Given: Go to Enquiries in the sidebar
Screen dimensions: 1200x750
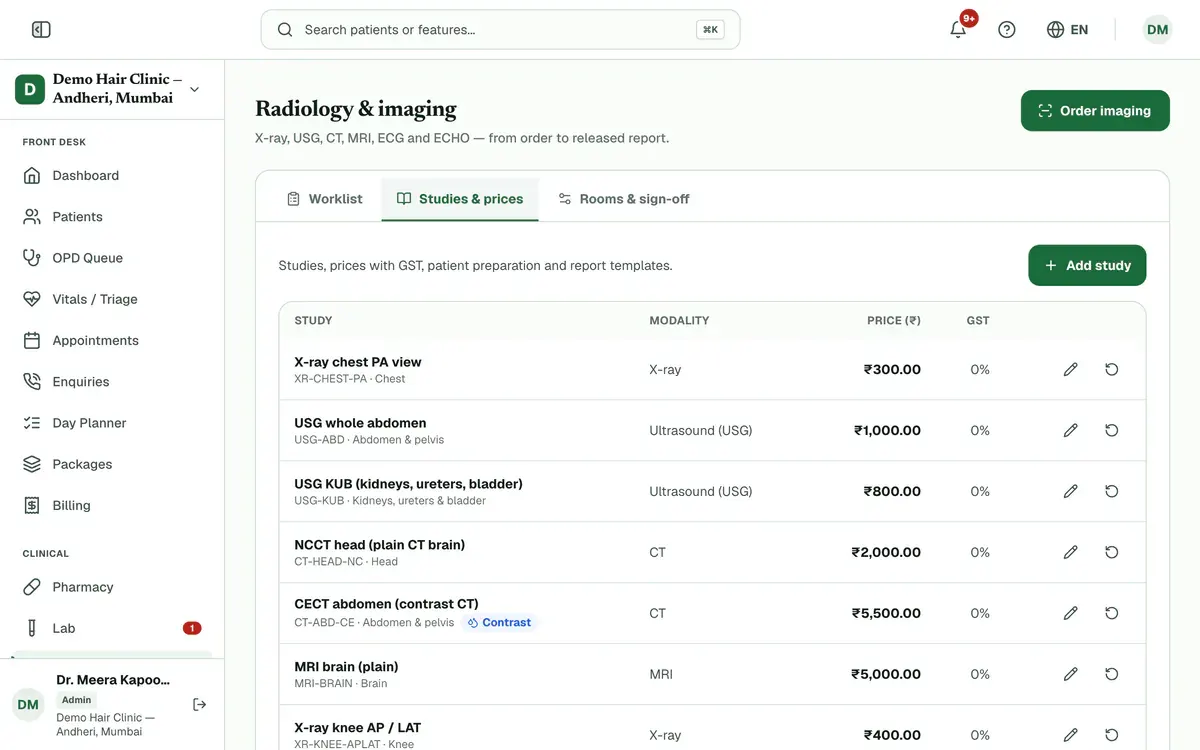Looking at the screenshot, I should coord(112,382).
